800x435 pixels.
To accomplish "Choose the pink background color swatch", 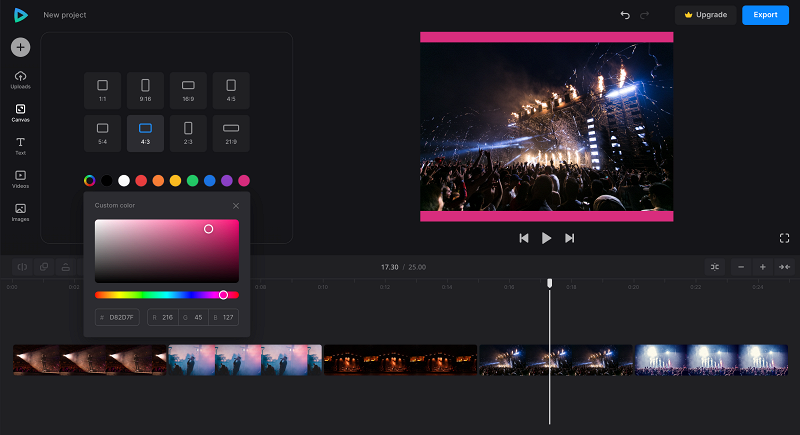I will (244, 181).
